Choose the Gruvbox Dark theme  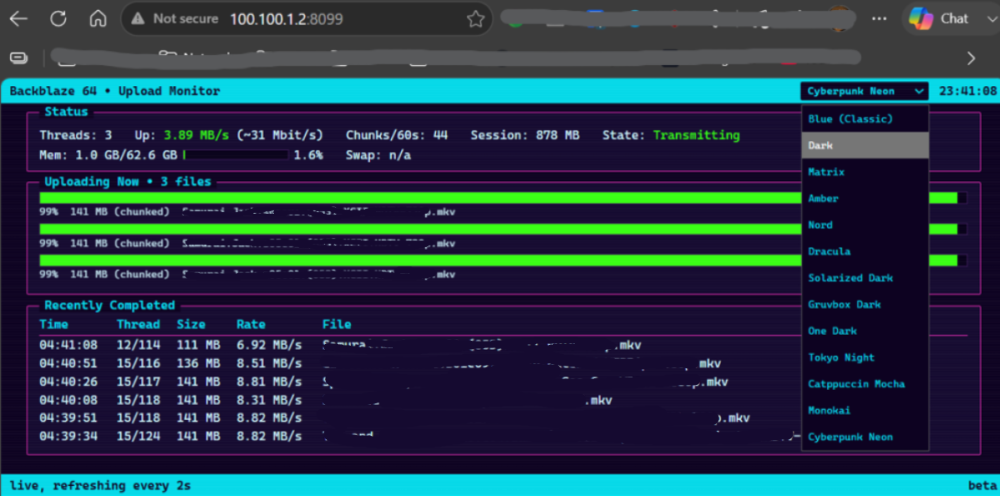865,305
